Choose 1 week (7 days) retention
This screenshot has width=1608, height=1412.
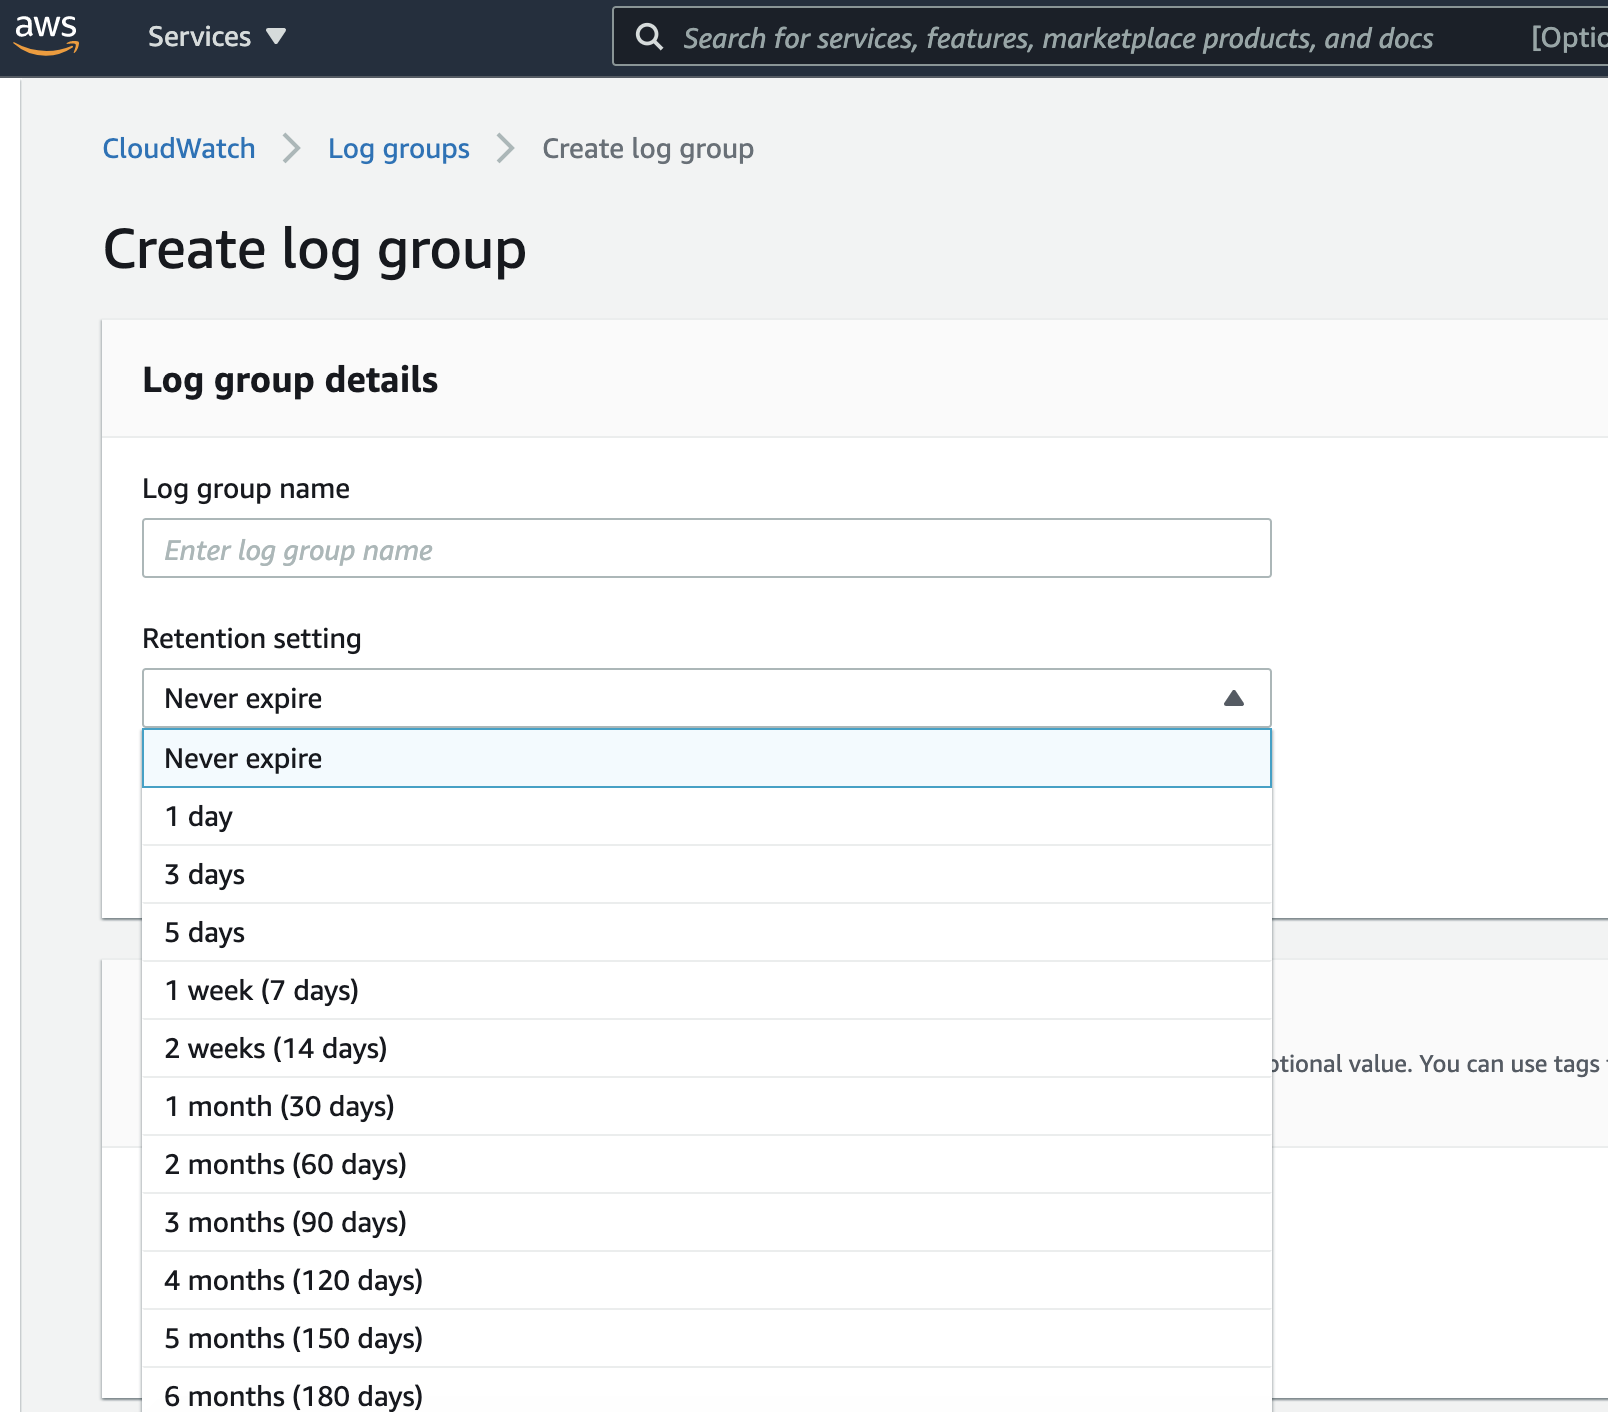[706, 990]
